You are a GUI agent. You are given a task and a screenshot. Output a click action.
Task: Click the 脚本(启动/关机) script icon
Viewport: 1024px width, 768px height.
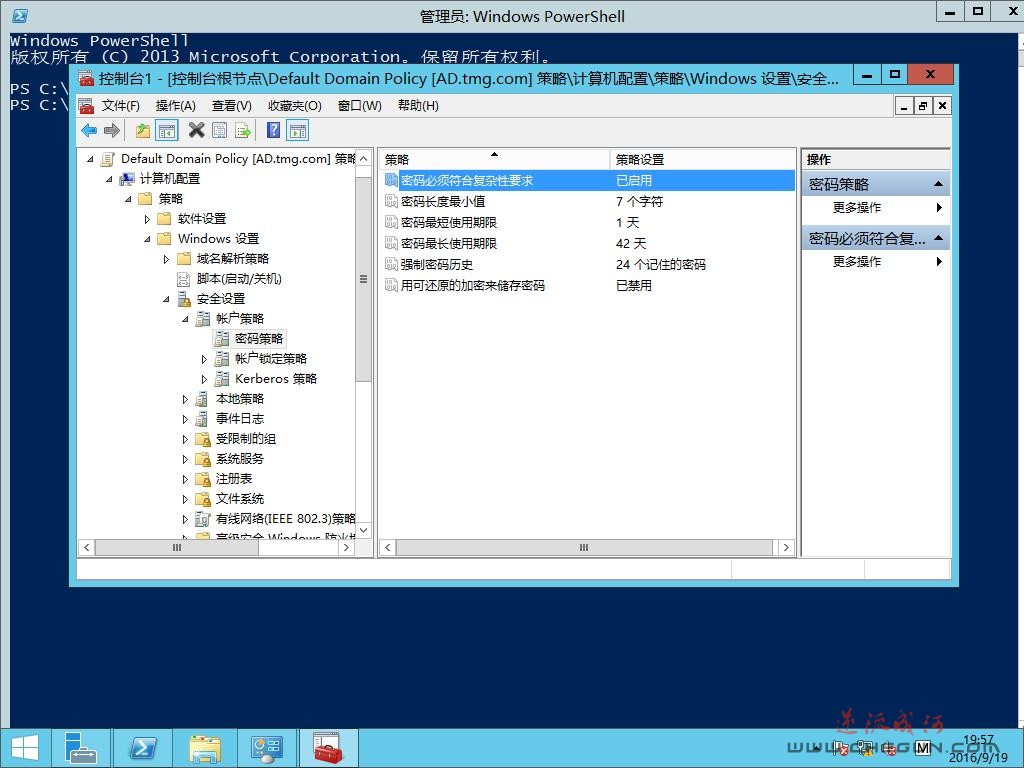tap(184, 279)
